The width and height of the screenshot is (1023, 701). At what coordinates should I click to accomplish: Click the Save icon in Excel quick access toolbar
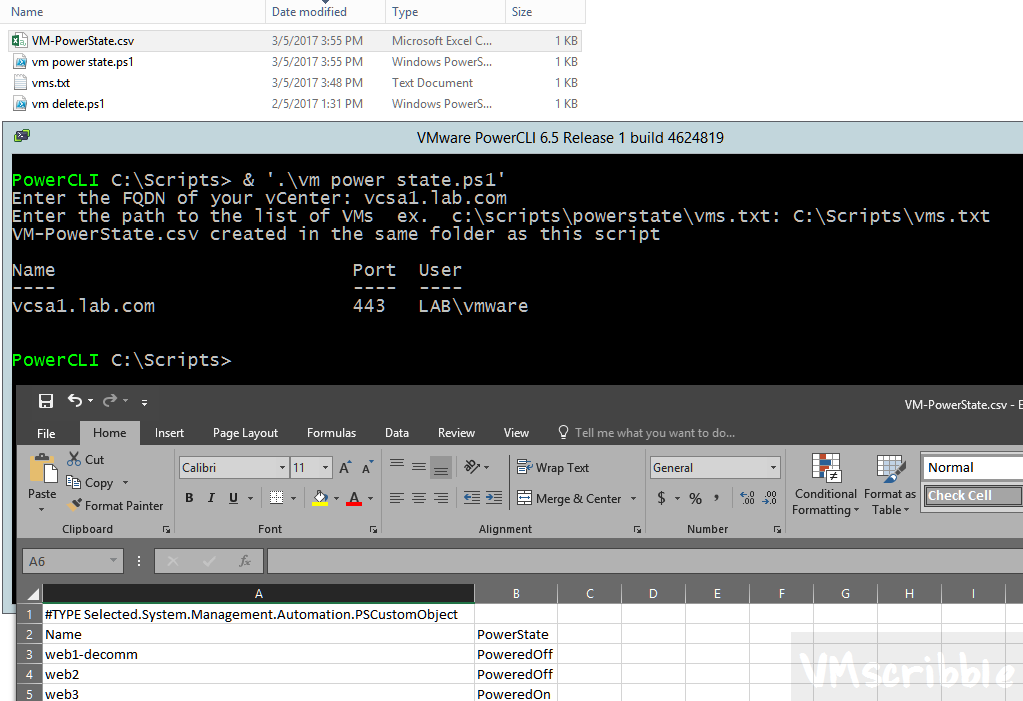(x=46, y=401)
